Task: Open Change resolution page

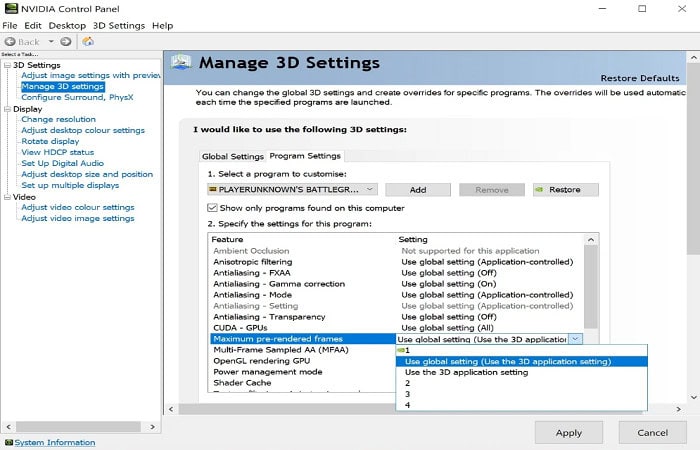Action: click(58, 119)
